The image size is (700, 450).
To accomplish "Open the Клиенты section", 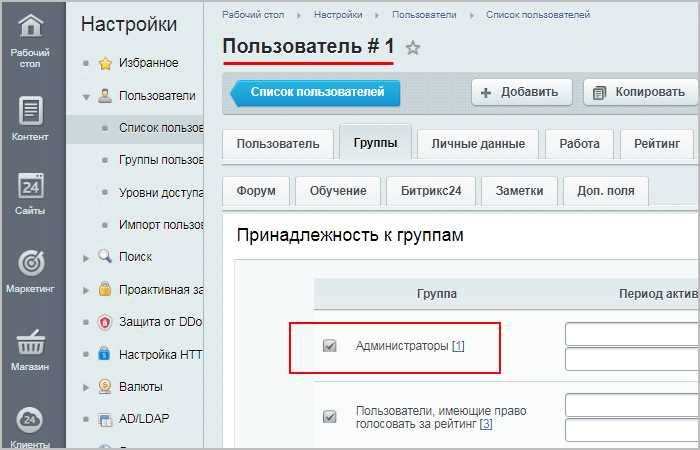I will pyautogui.click(x=30, y=426).
